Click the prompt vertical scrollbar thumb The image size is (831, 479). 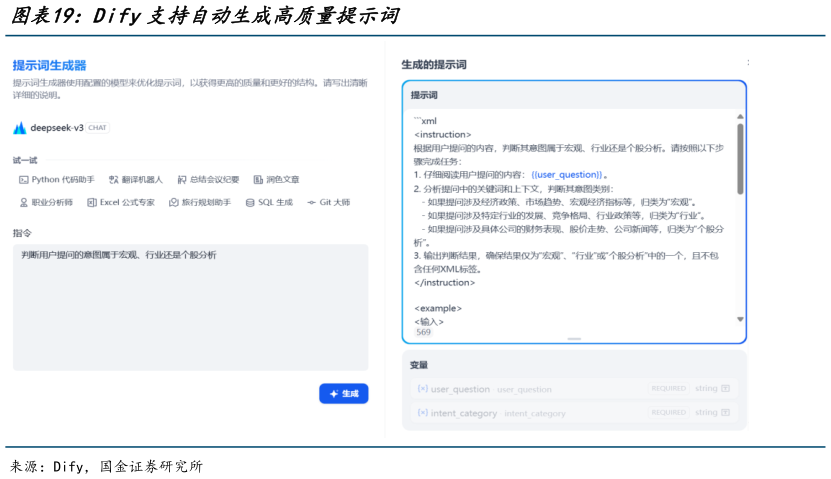coord(740,159)
